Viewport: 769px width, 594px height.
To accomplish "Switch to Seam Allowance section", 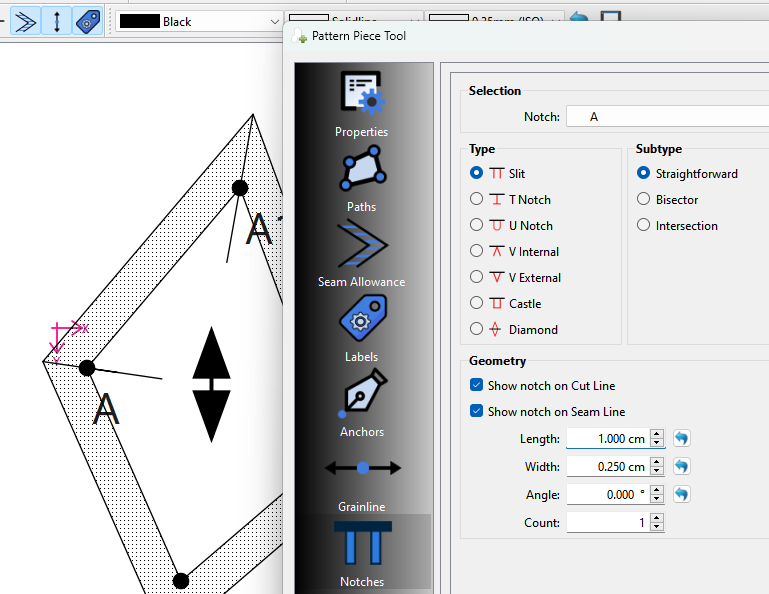I will coord(362,254).
